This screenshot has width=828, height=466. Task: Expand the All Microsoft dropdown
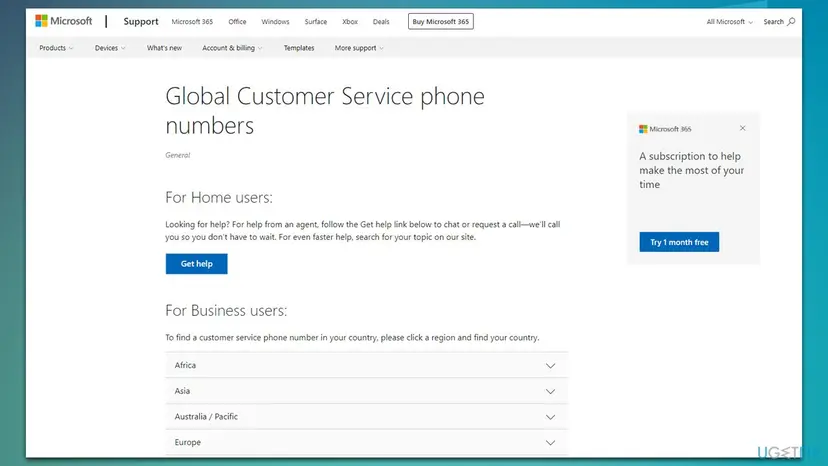click(x=729, y=22)
